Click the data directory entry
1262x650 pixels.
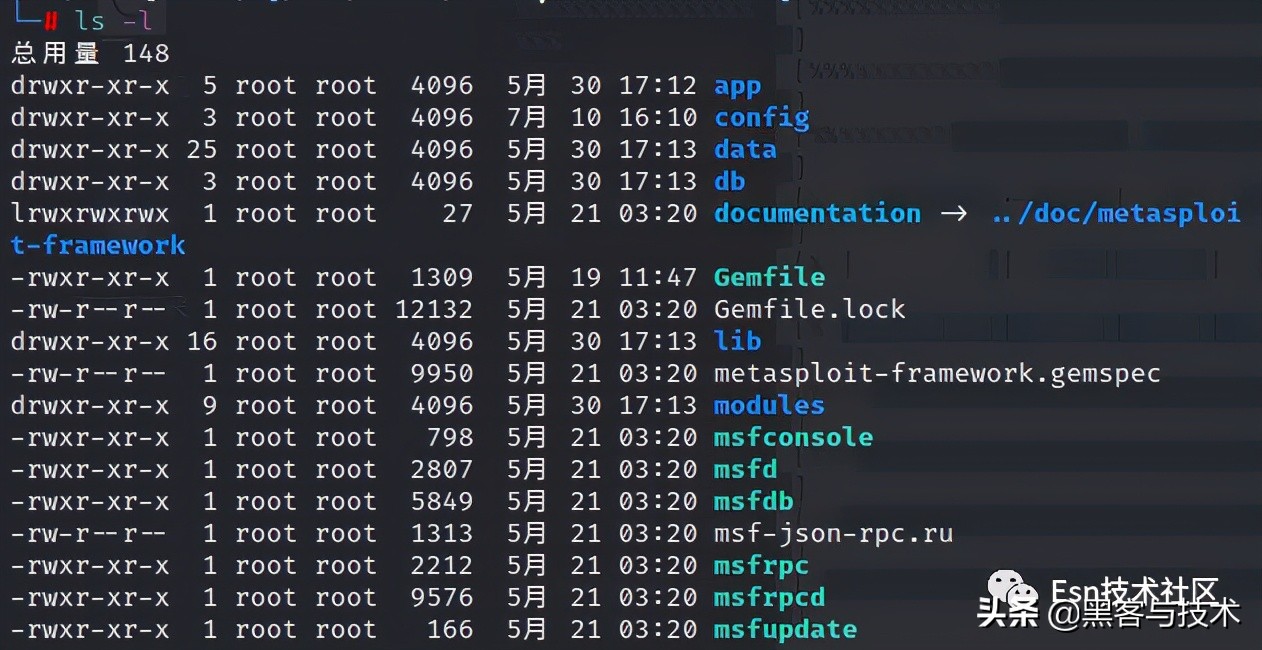click(x=745, y=149)
